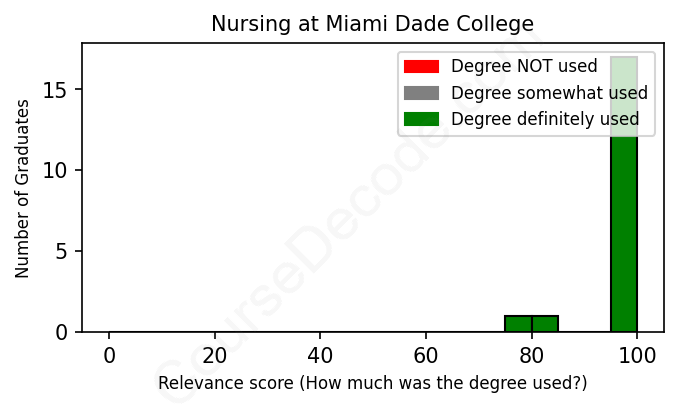Image resolution: width=678 pixels, height=408 pixels.
Task: Click the chart title 'Nursing at Miami Dade College'
Action: coord(372,24)
